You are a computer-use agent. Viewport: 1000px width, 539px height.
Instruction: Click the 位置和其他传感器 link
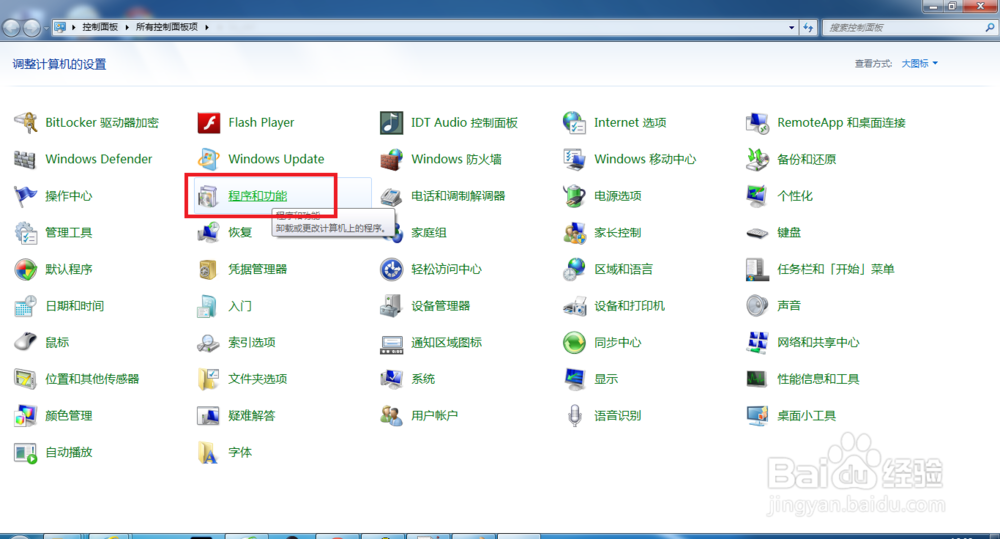pyautogui.click(x=92, y=379)
